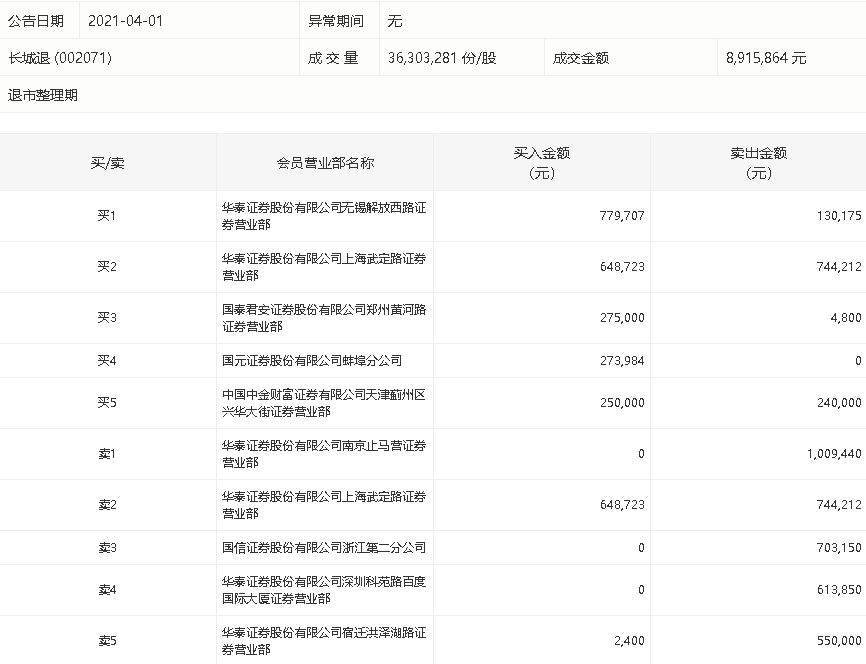Select the '买2' row label
Image resolution: width=866 pixels, height=664 pixels.
(107, 267)
